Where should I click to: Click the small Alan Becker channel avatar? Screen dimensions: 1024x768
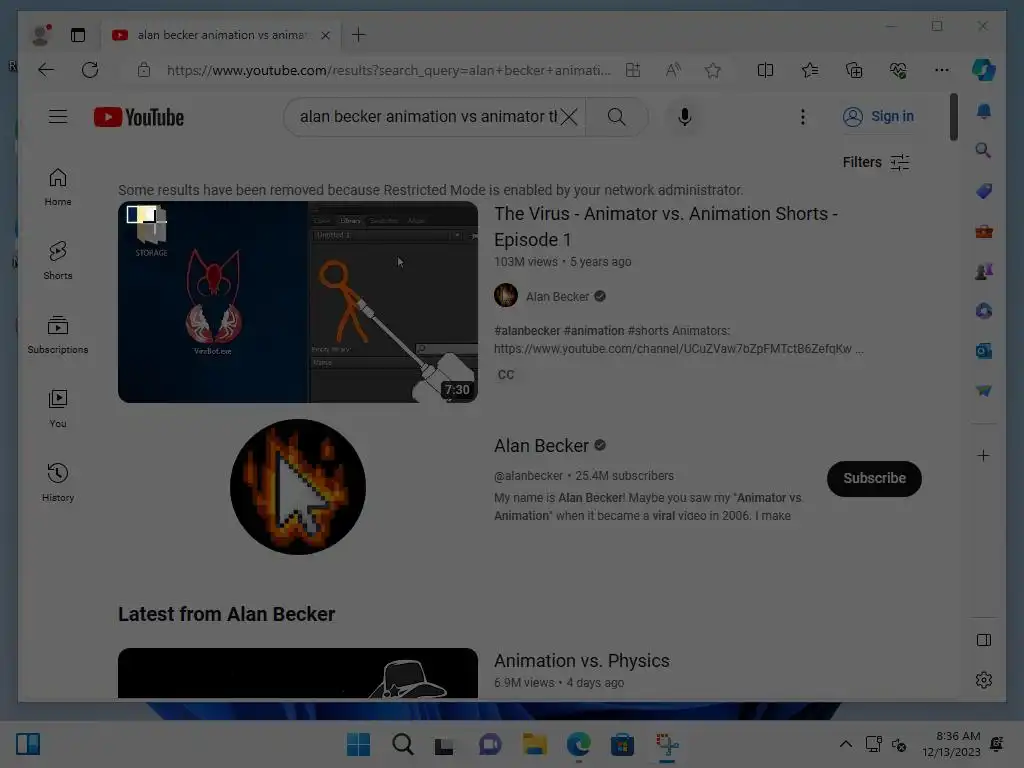[505, 295]
